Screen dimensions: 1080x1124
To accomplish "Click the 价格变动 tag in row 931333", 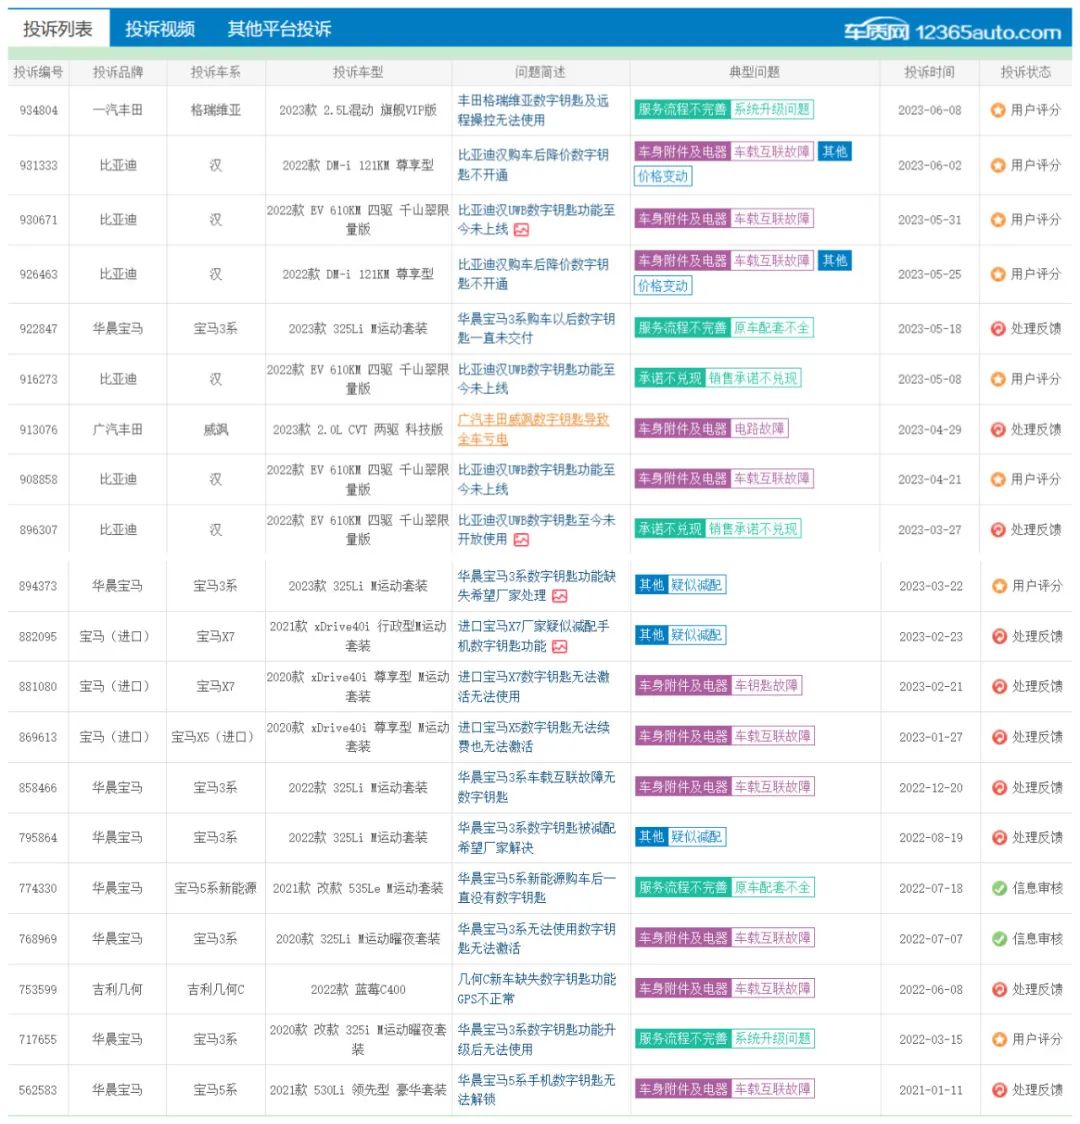I will tap(663, 176).
